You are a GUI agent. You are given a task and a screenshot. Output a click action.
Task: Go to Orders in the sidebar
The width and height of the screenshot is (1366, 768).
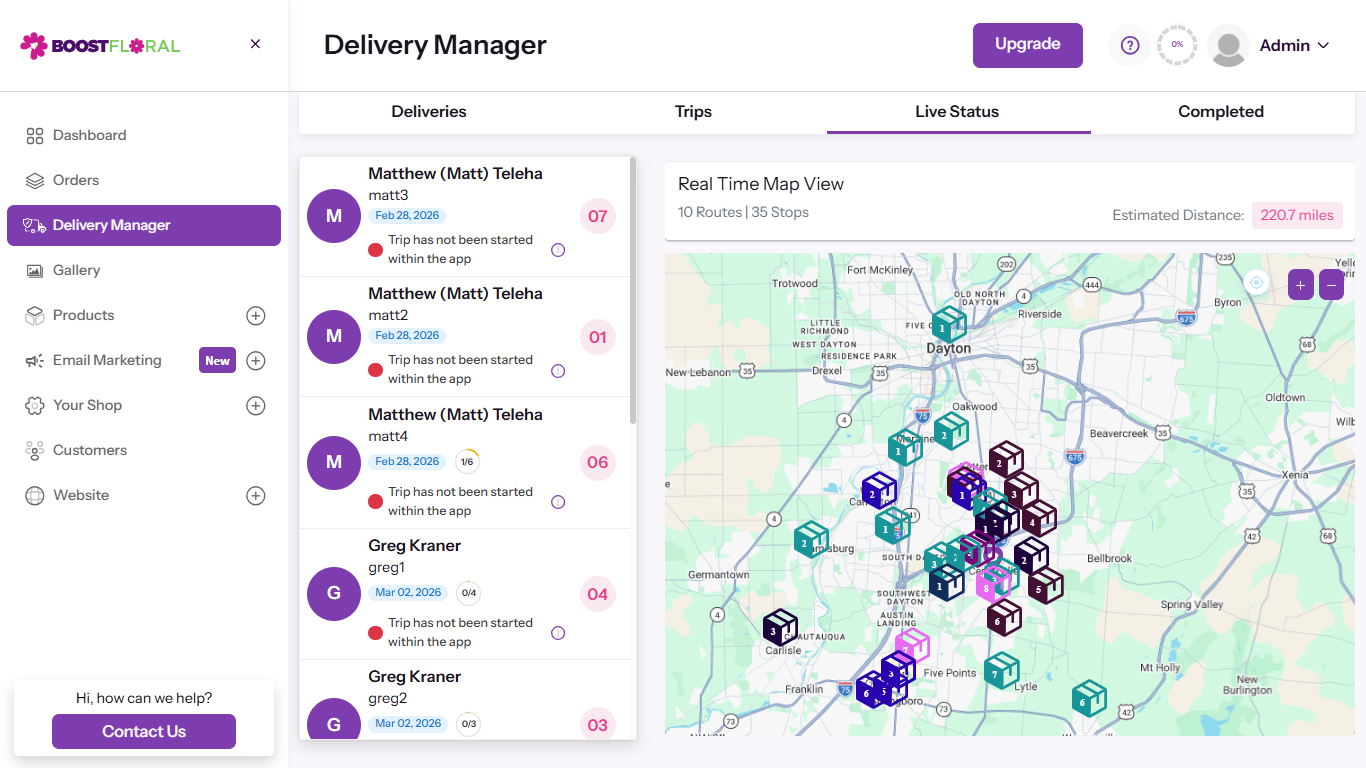coord(144,180)
